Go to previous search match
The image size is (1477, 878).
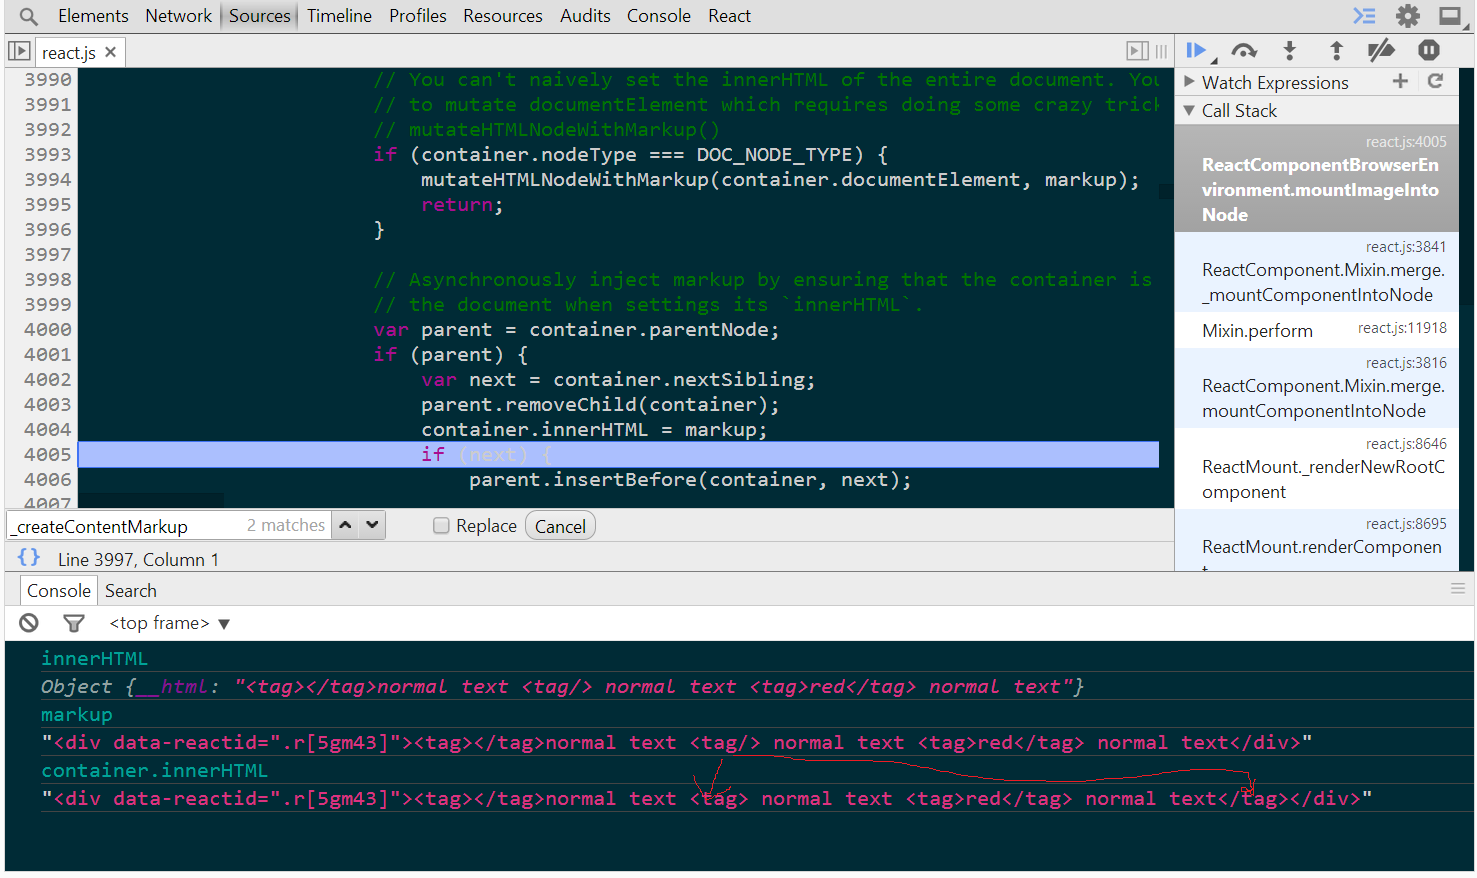click(345, 525)
